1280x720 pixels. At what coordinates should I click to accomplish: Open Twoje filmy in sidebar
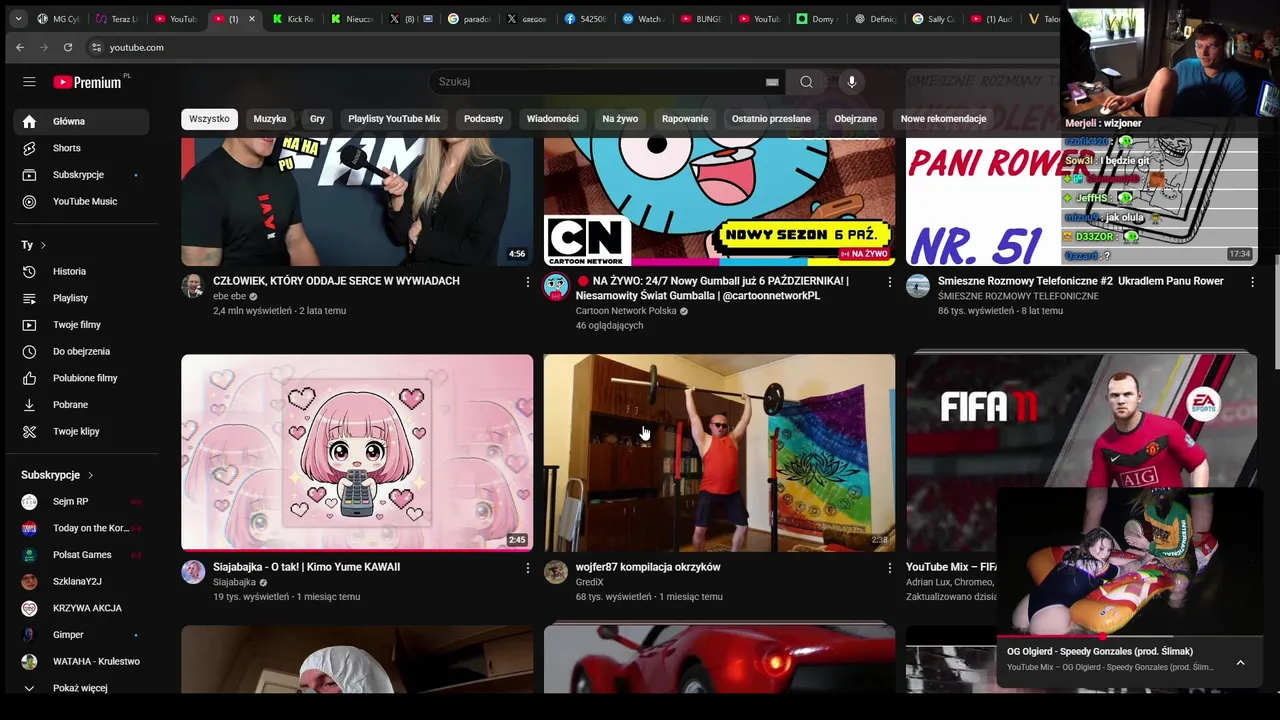coord(81,325)
